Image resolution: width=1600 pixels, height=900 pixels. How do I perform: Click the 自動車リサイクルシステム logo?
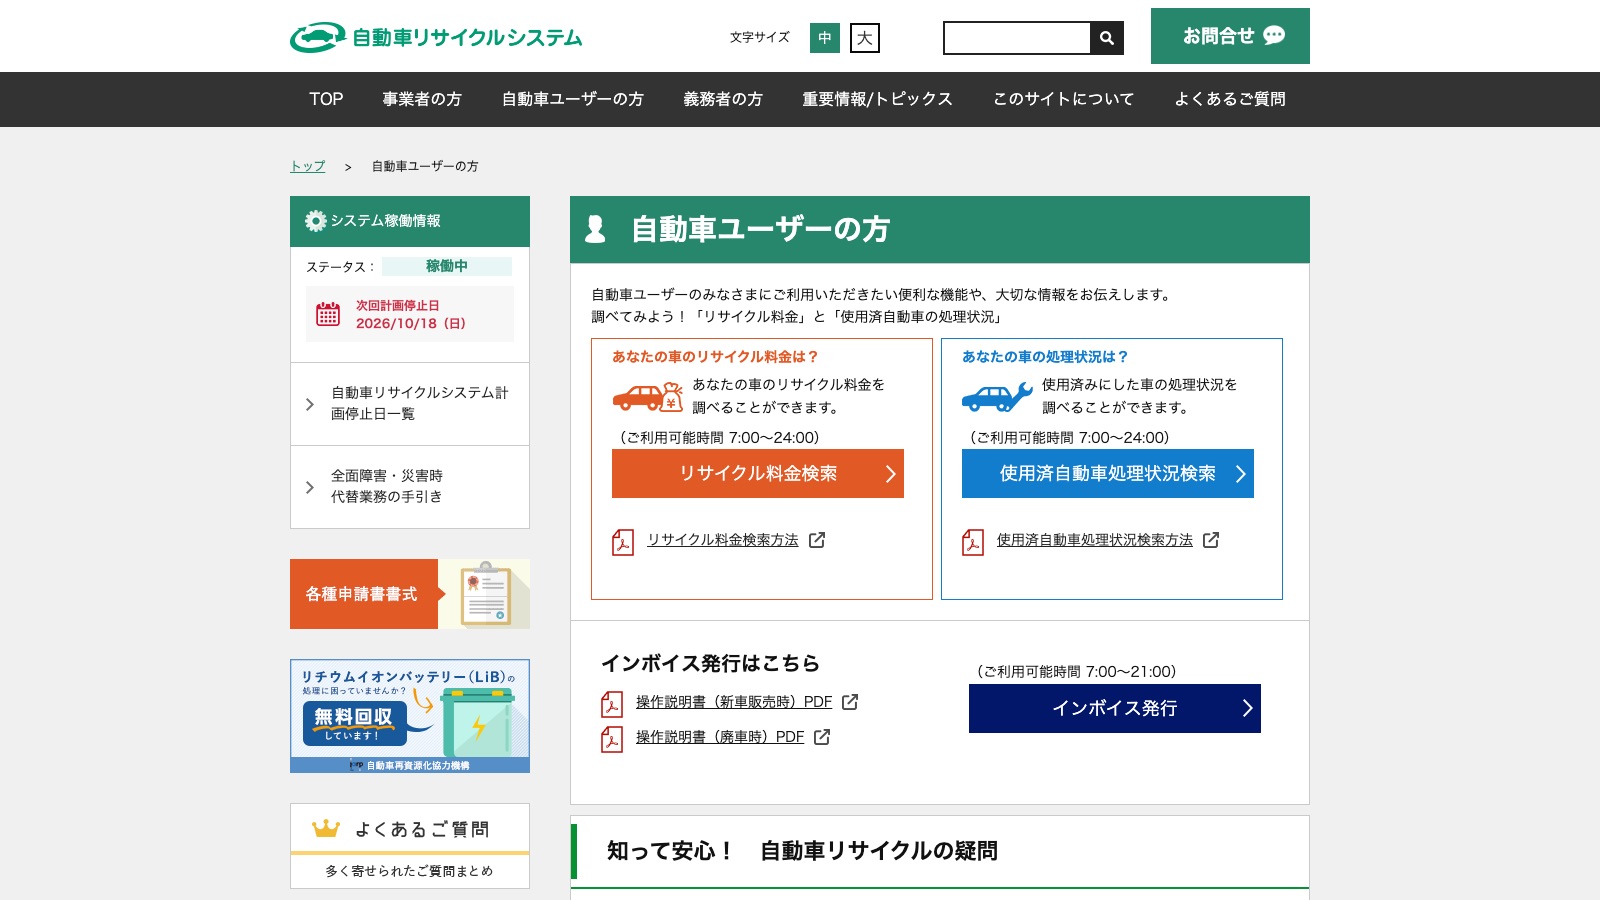point(436,38)
